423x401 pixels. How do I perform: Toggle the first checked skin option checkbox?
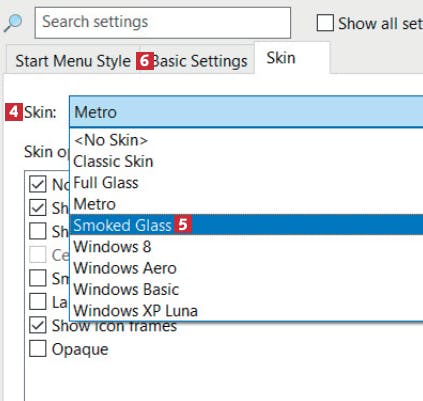(x=38, y=184)
